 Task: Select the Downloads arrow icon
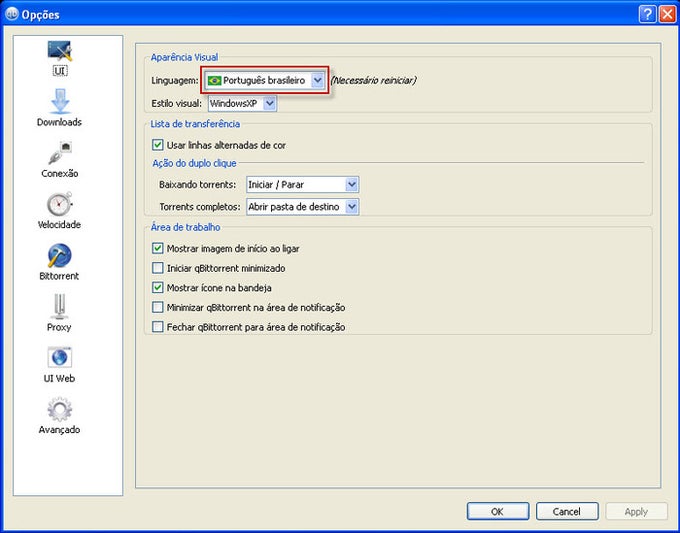point(60,101)
